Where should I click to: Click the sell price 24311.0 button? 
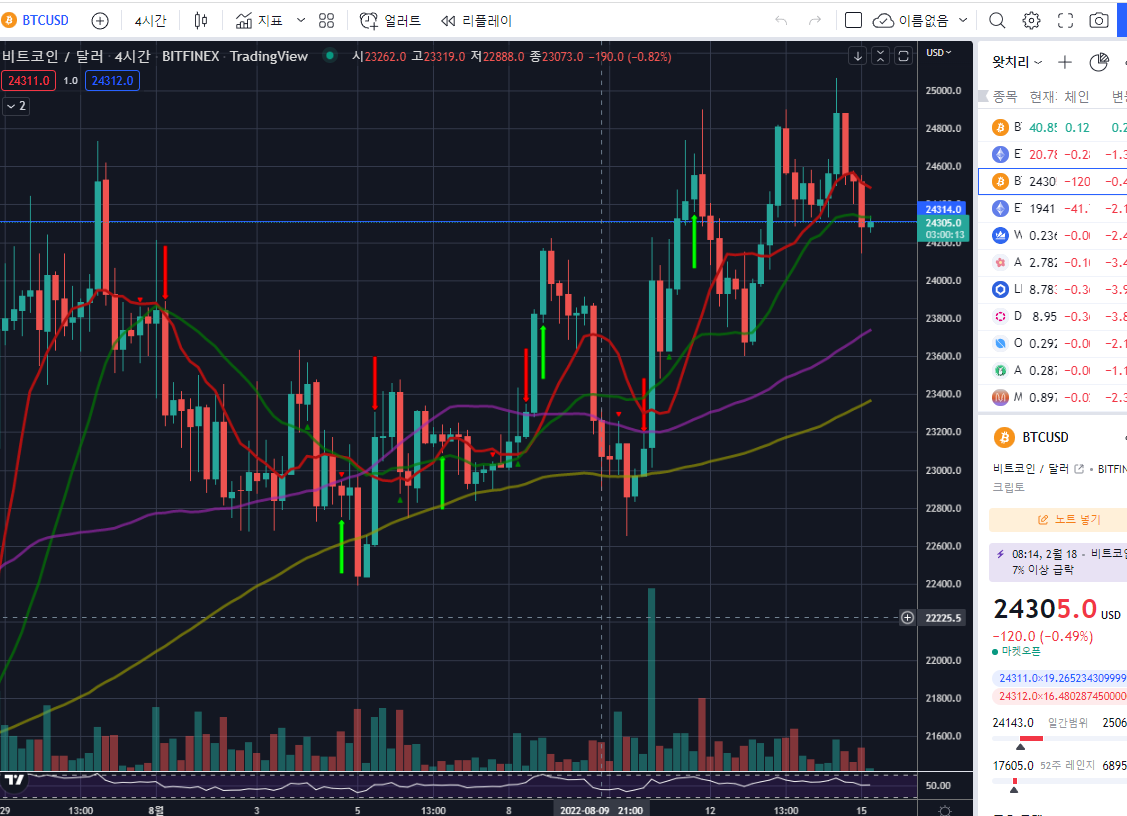pyautogui.click(x=29, y=81)
